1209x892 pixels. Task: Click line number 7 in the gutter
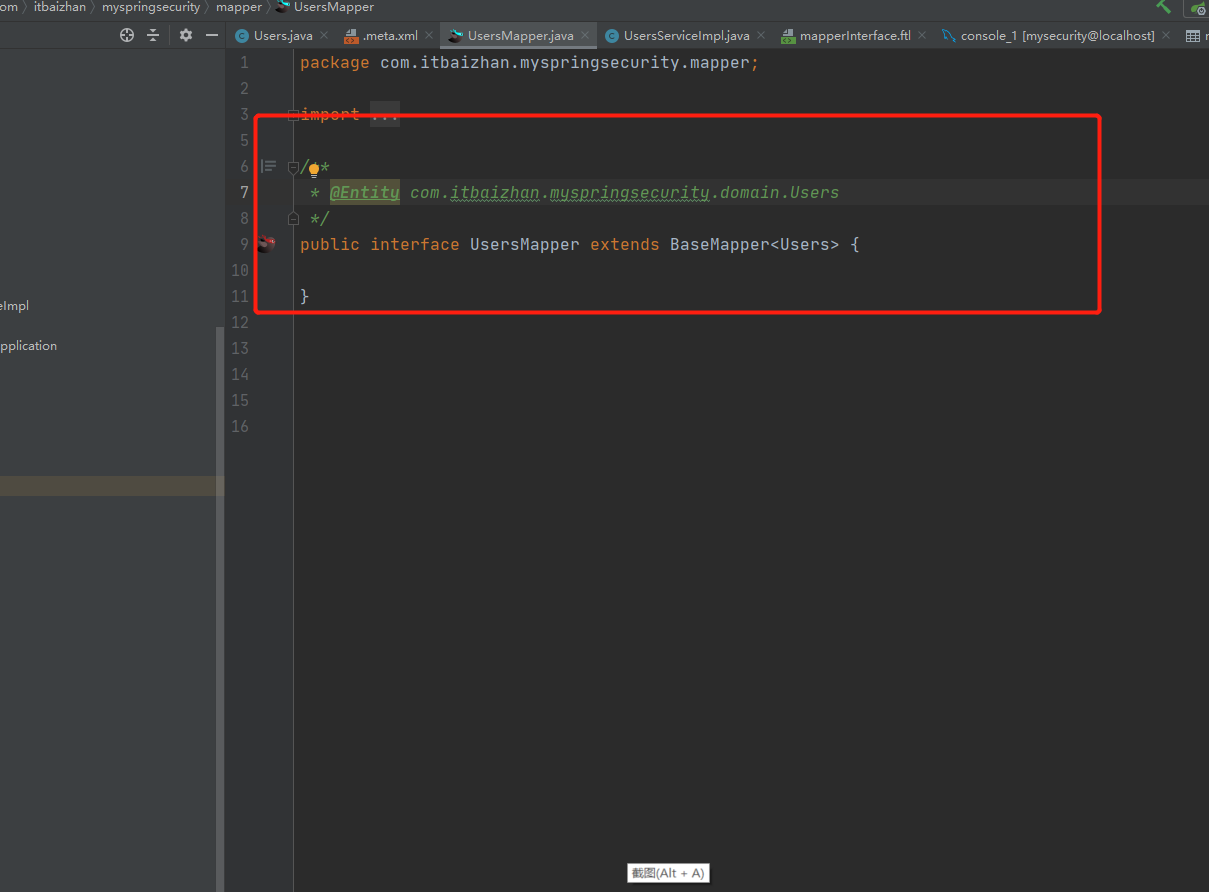244,192
